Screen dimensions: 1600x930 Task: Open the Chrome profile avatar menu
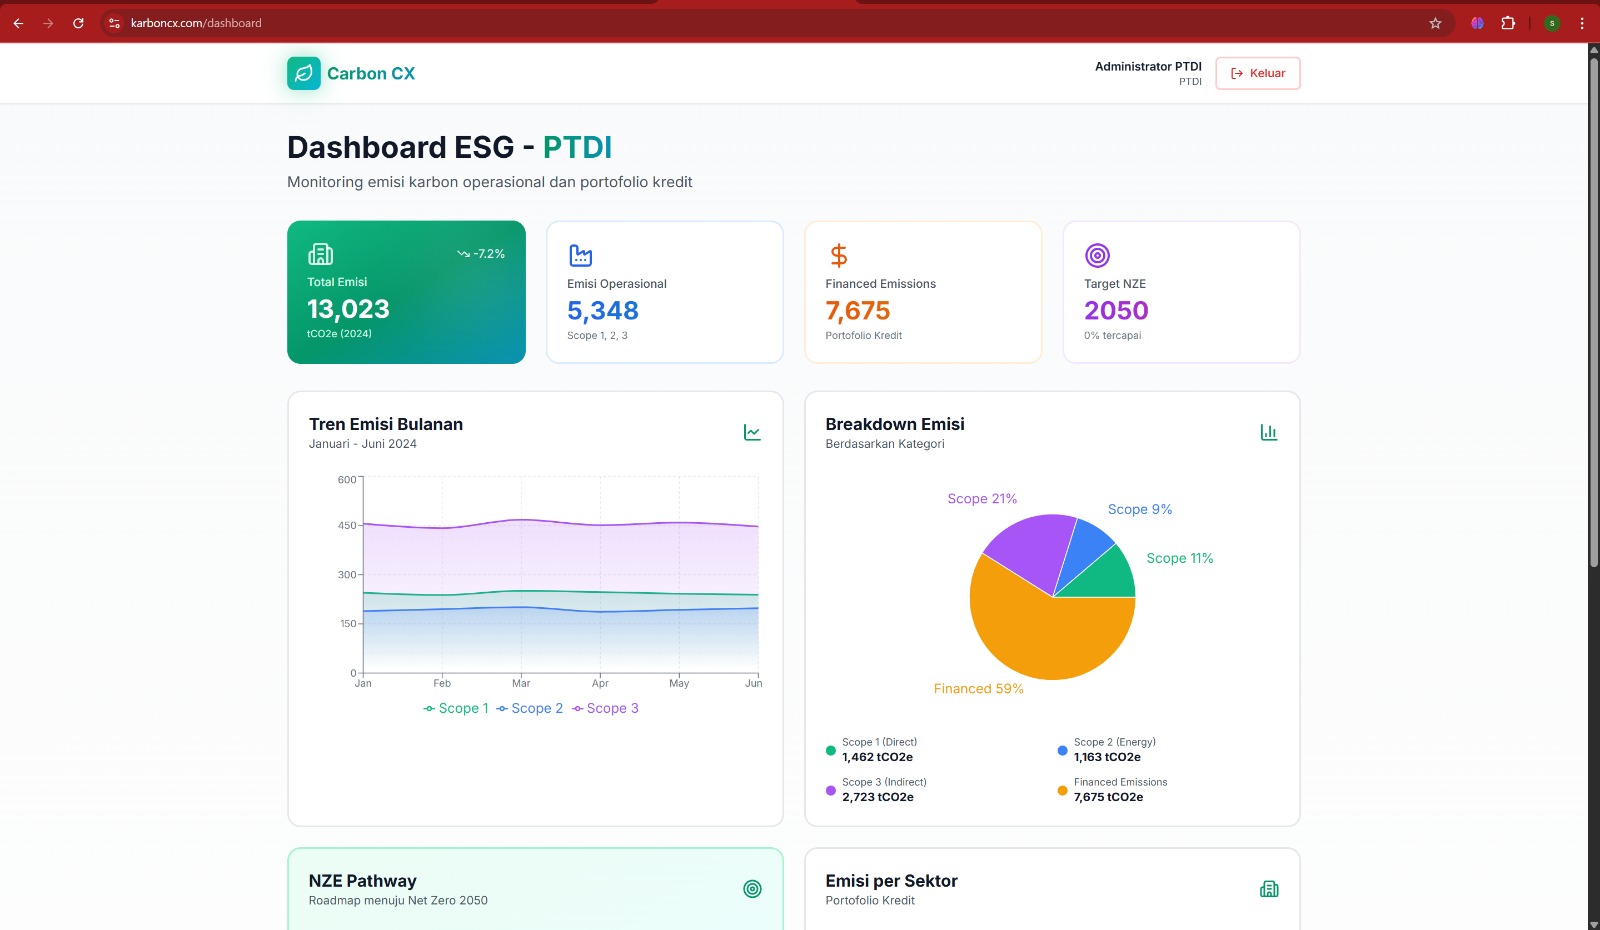[x=1552, y=22]
